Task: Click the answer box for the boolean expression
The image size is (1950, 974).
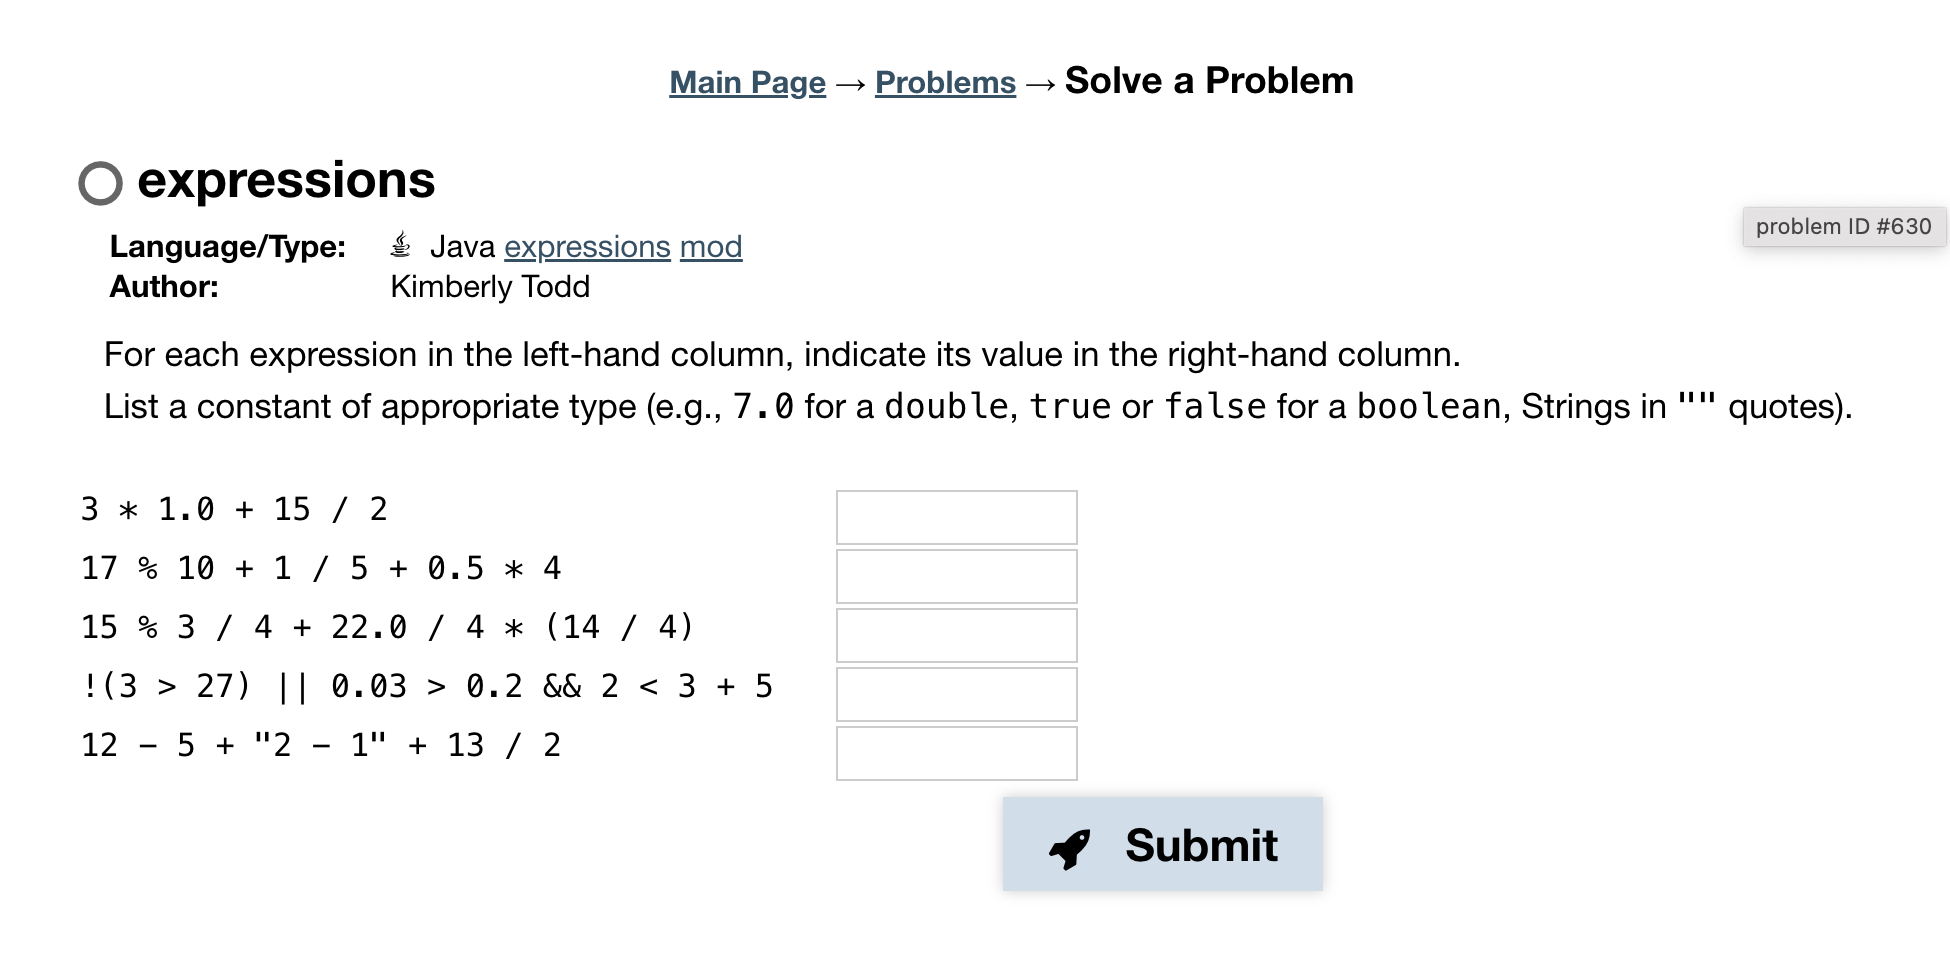Action: point(955,694)
